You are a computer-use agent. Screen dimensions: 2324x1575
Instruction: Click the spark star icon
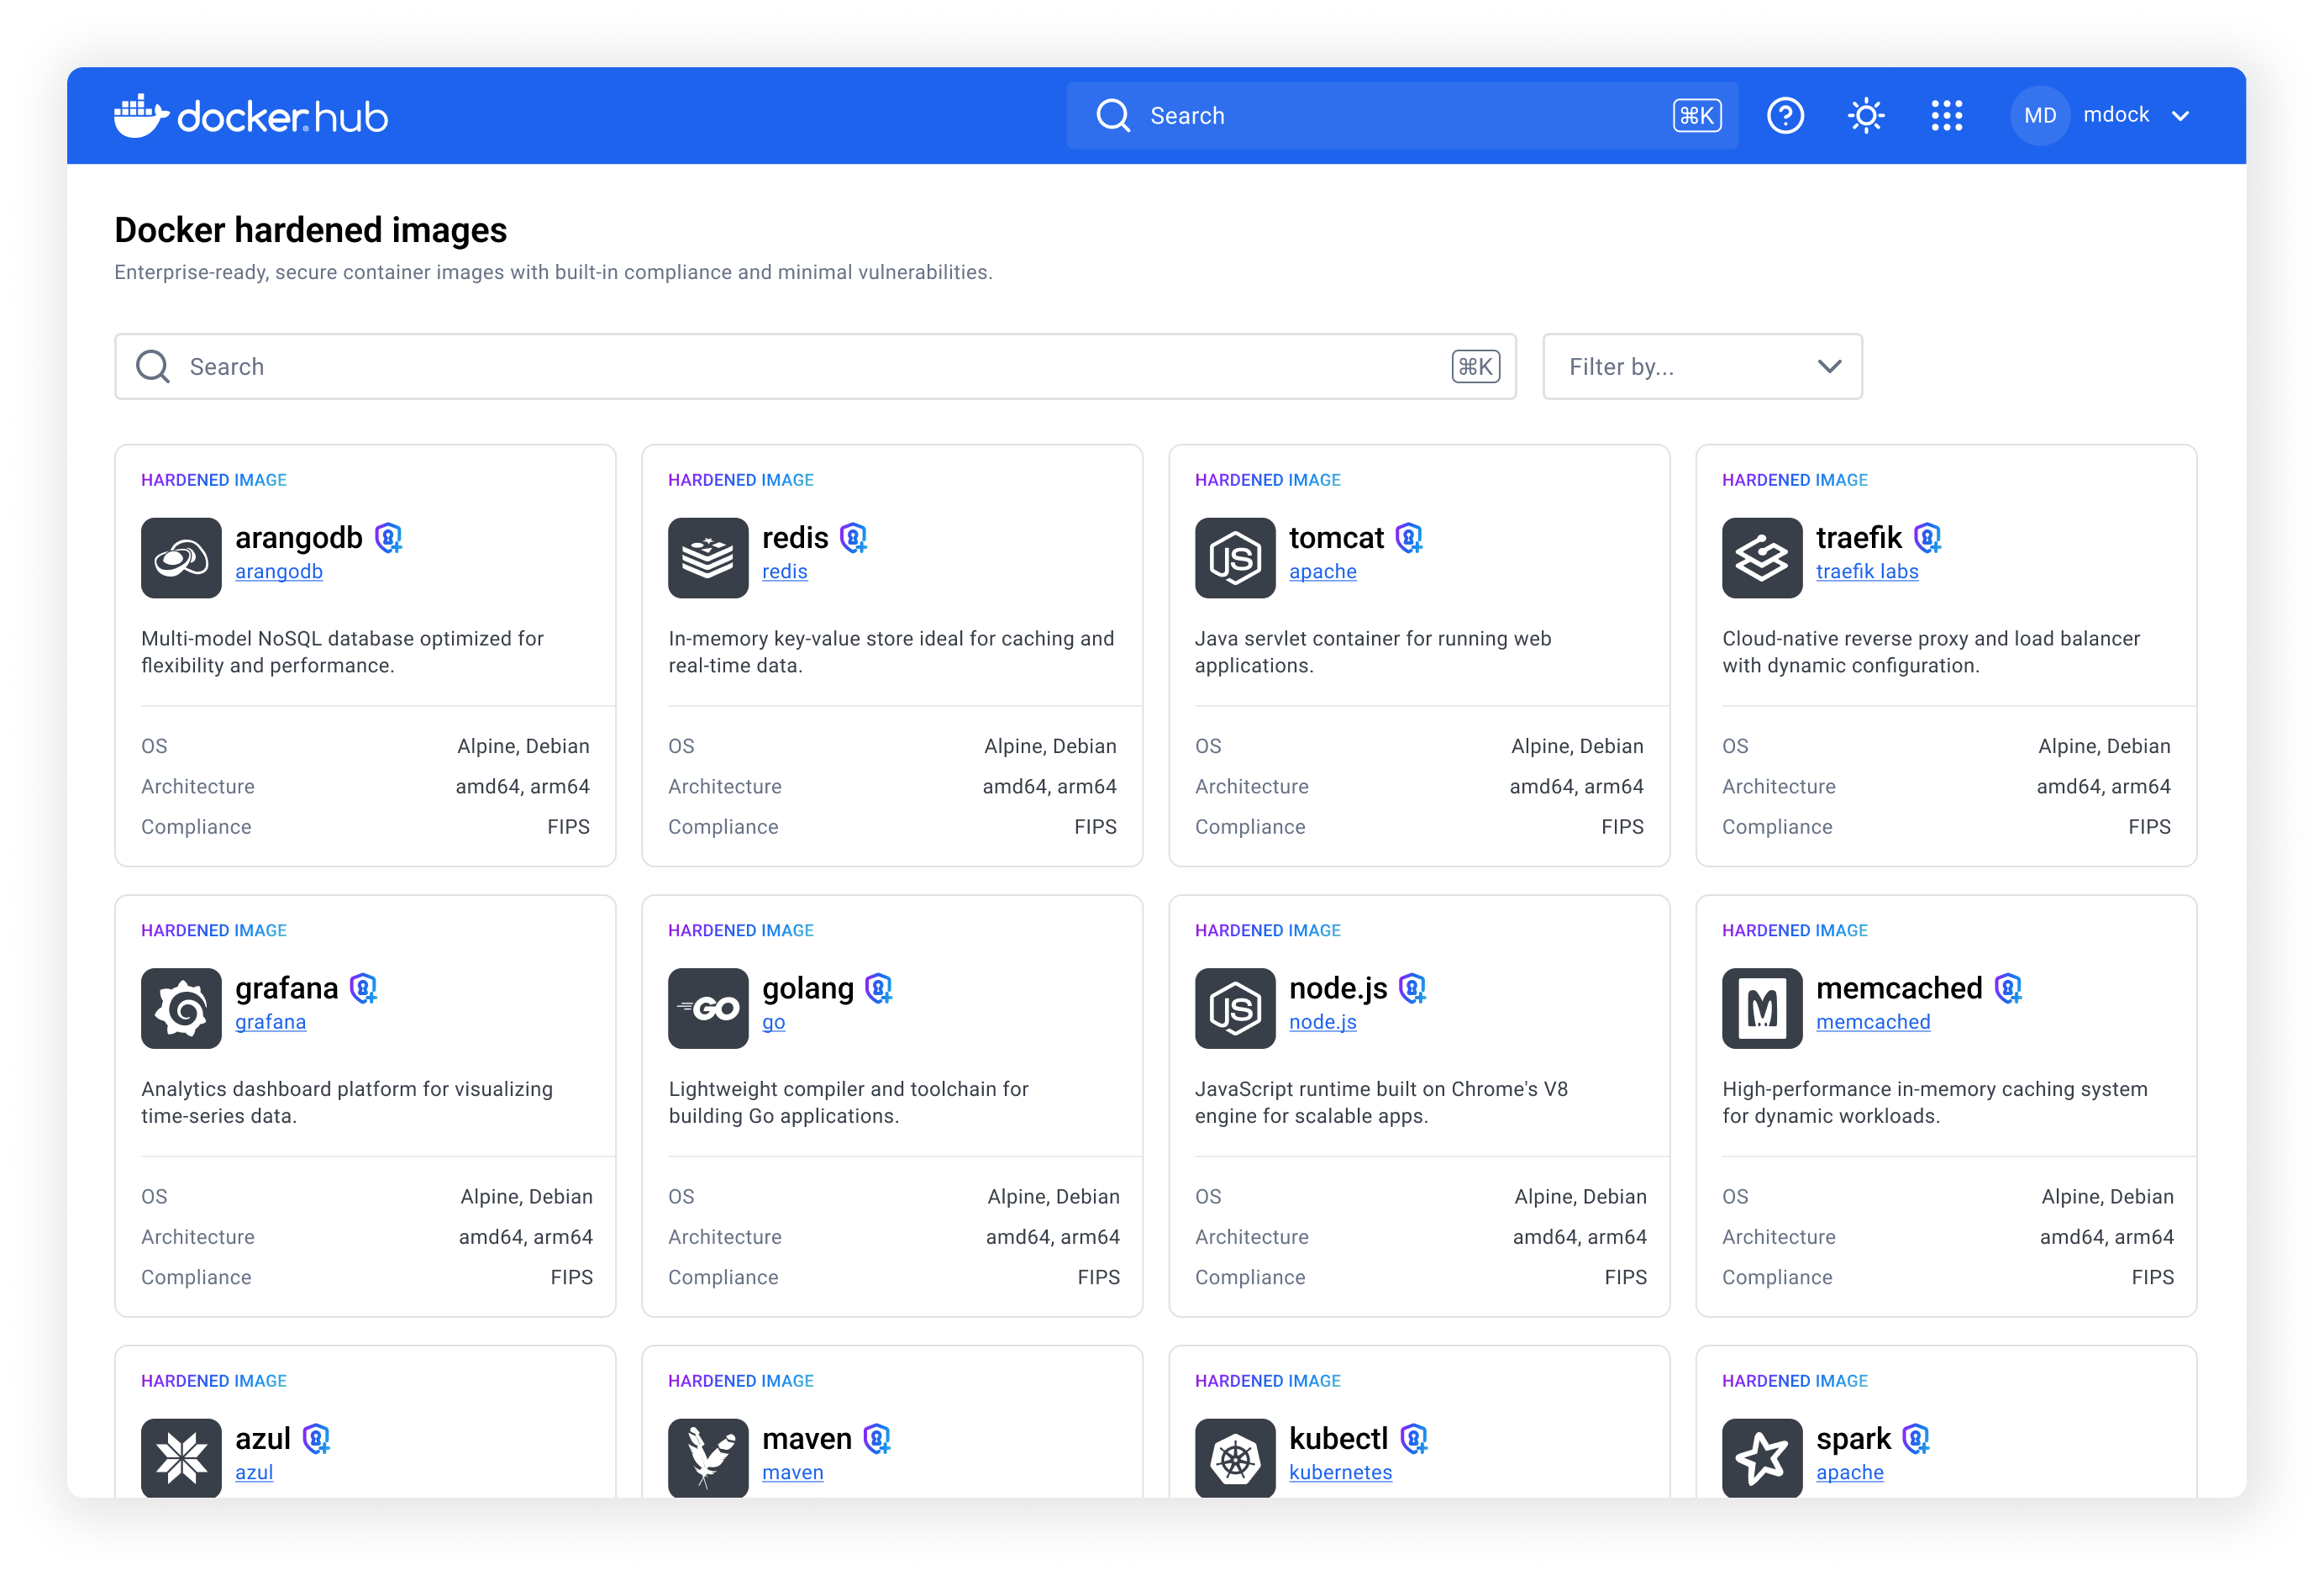(1762, 1458)
